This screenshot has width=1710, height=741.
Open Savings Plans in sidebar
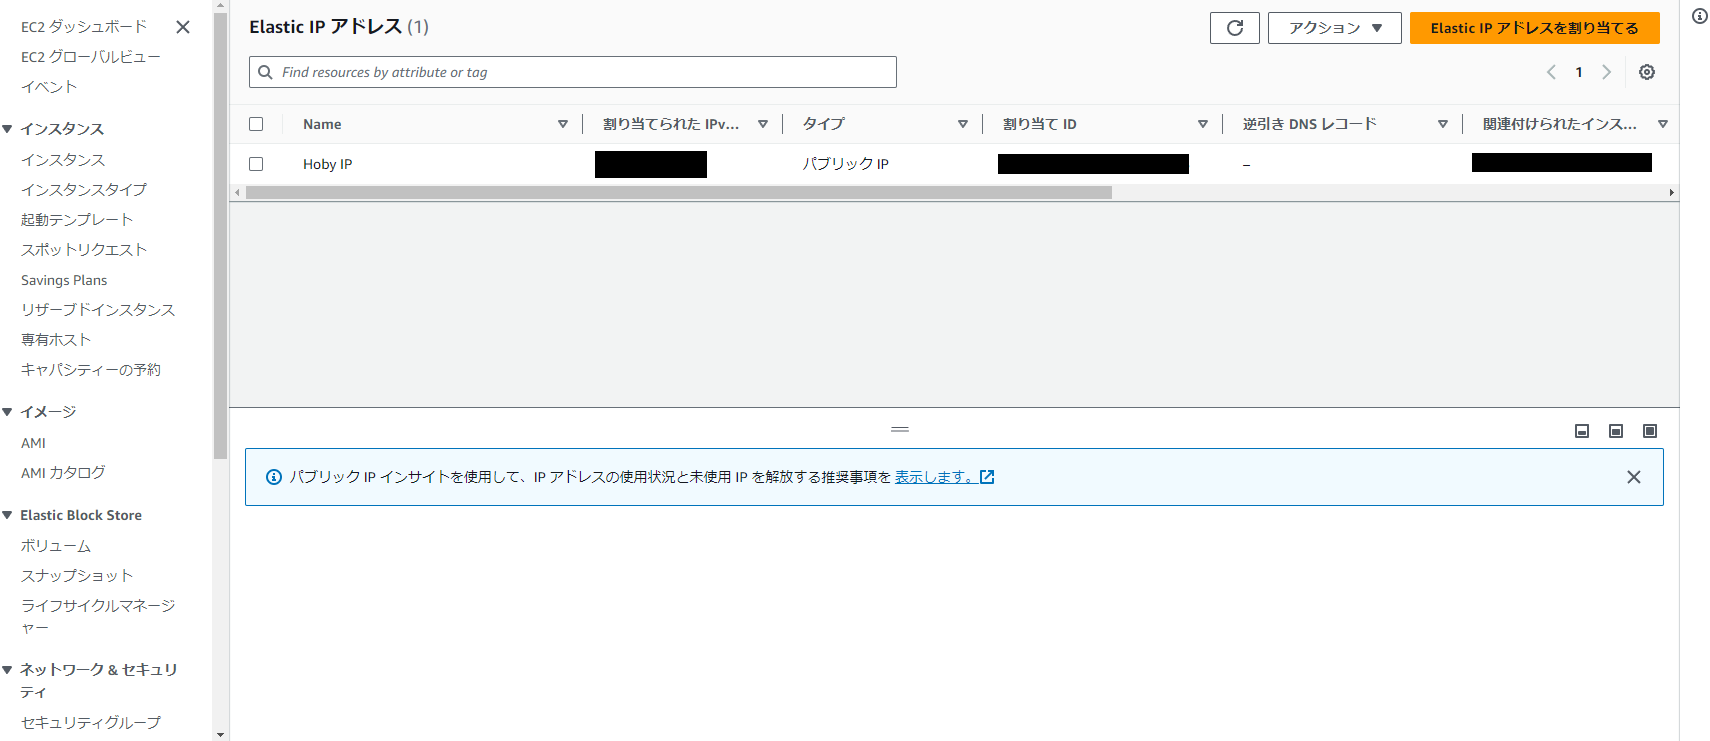(x=64, y=280)
